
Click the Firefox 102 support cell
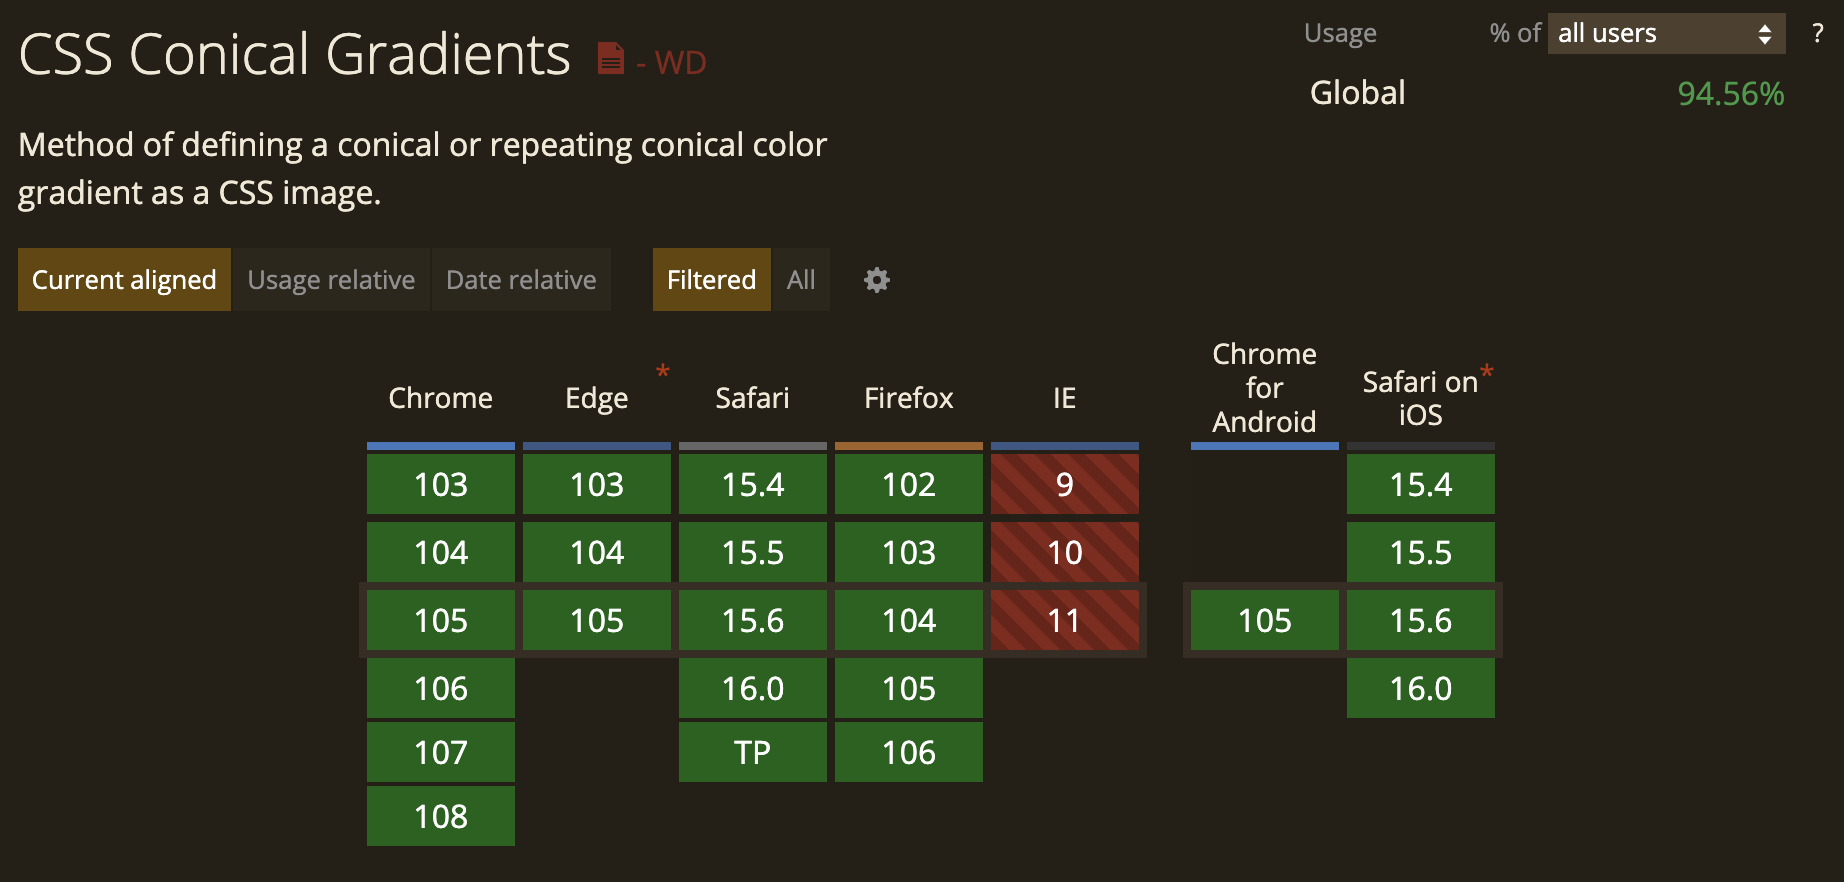[x=909, y=484]
